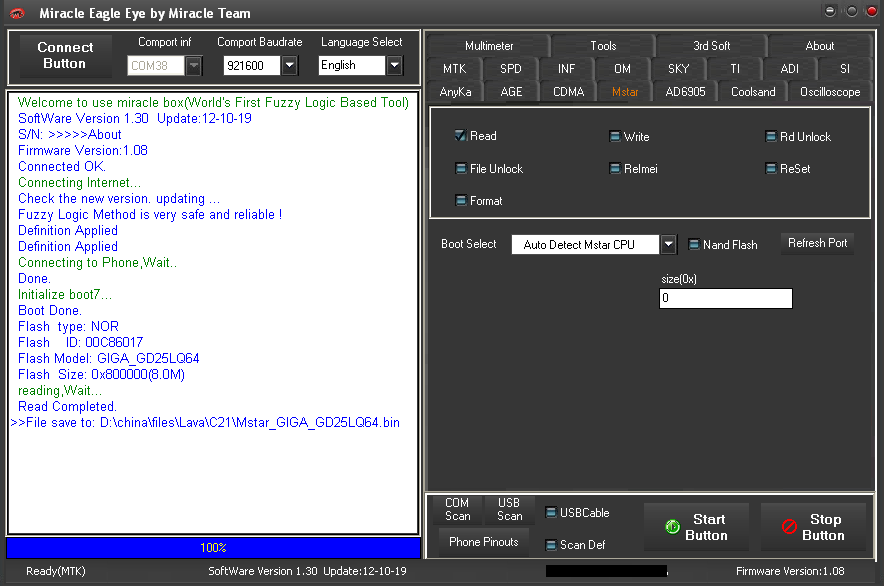Run a USB Scan
The image size is (884, 586).
pos(509,509)
